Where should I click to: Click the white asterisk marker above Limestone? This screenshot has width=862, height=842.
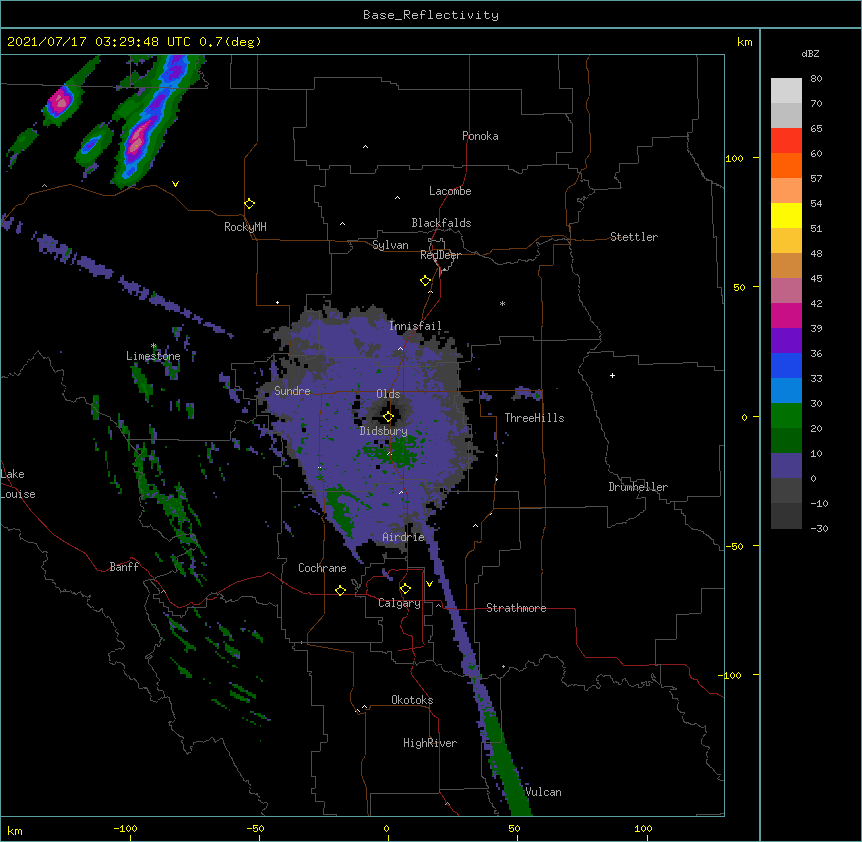154,346
